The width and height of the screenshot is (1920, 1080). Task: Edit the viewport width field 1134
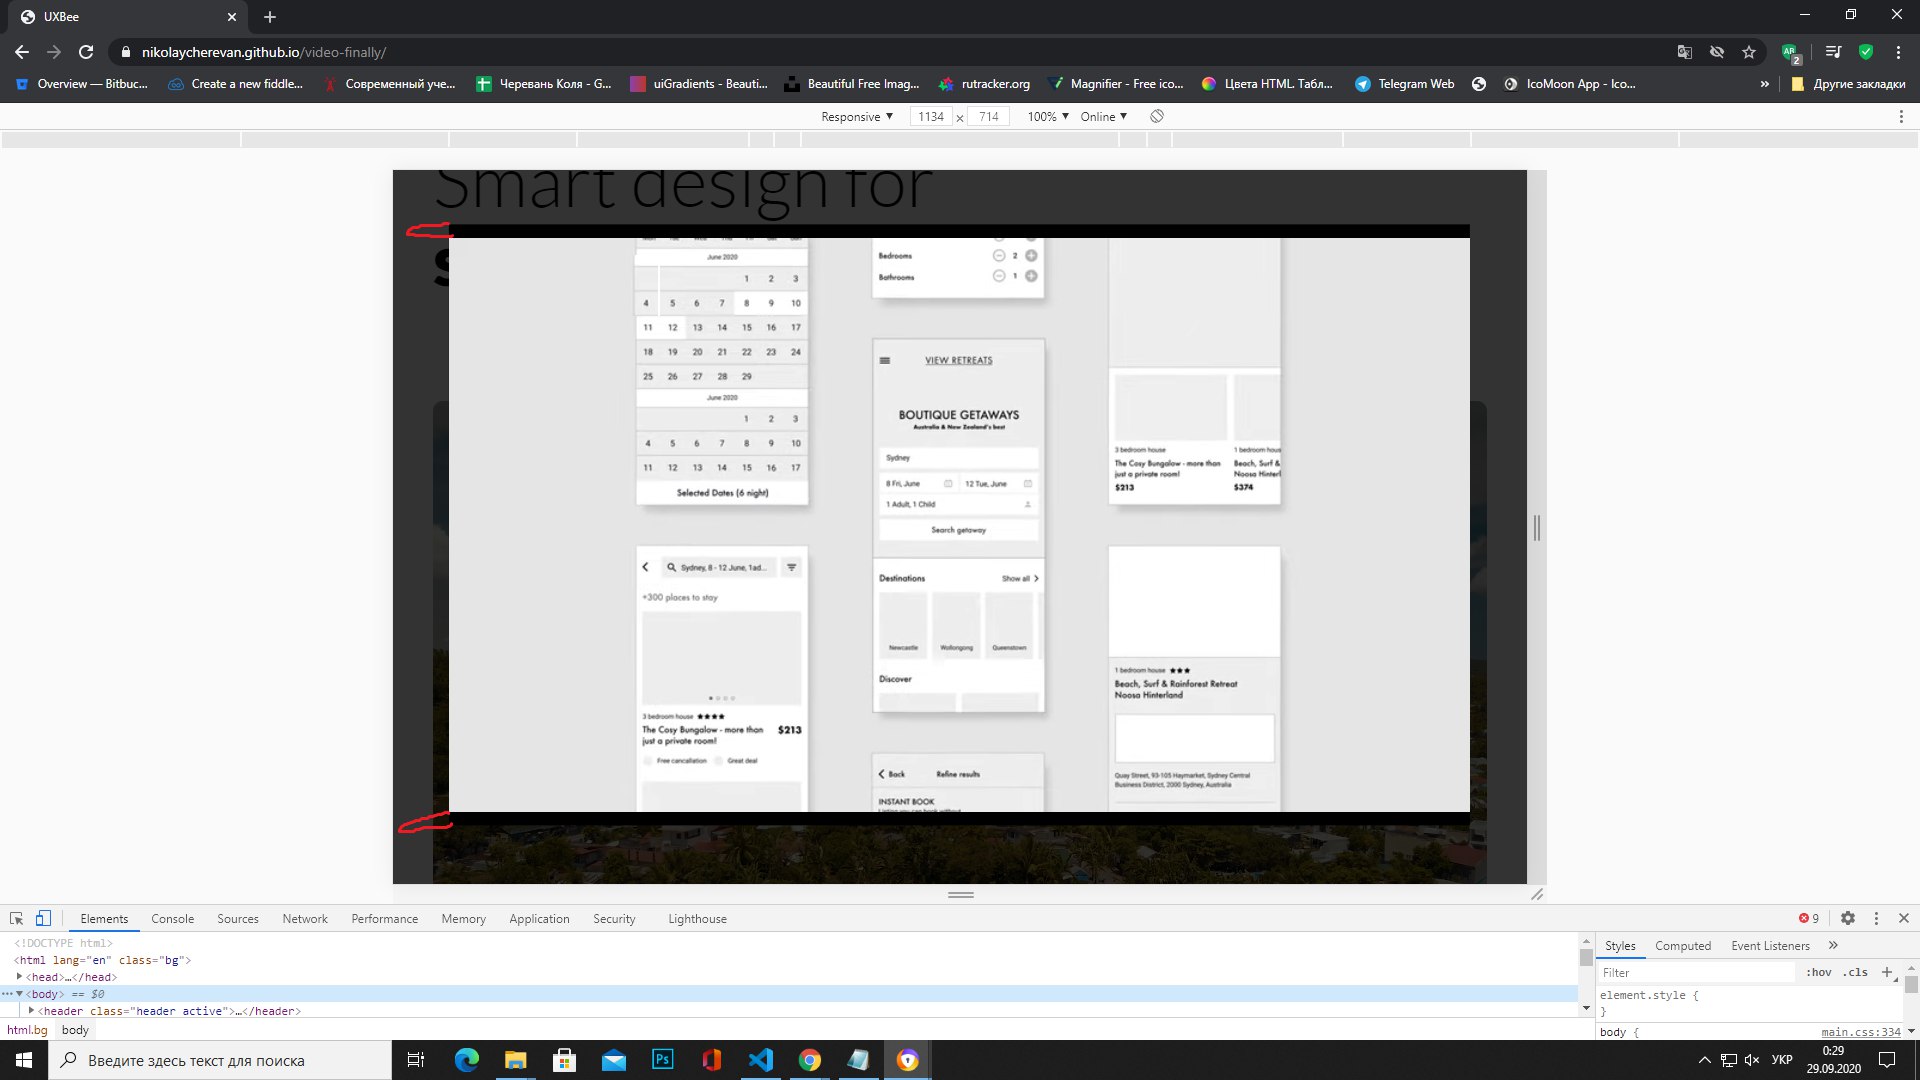point(931,117)
